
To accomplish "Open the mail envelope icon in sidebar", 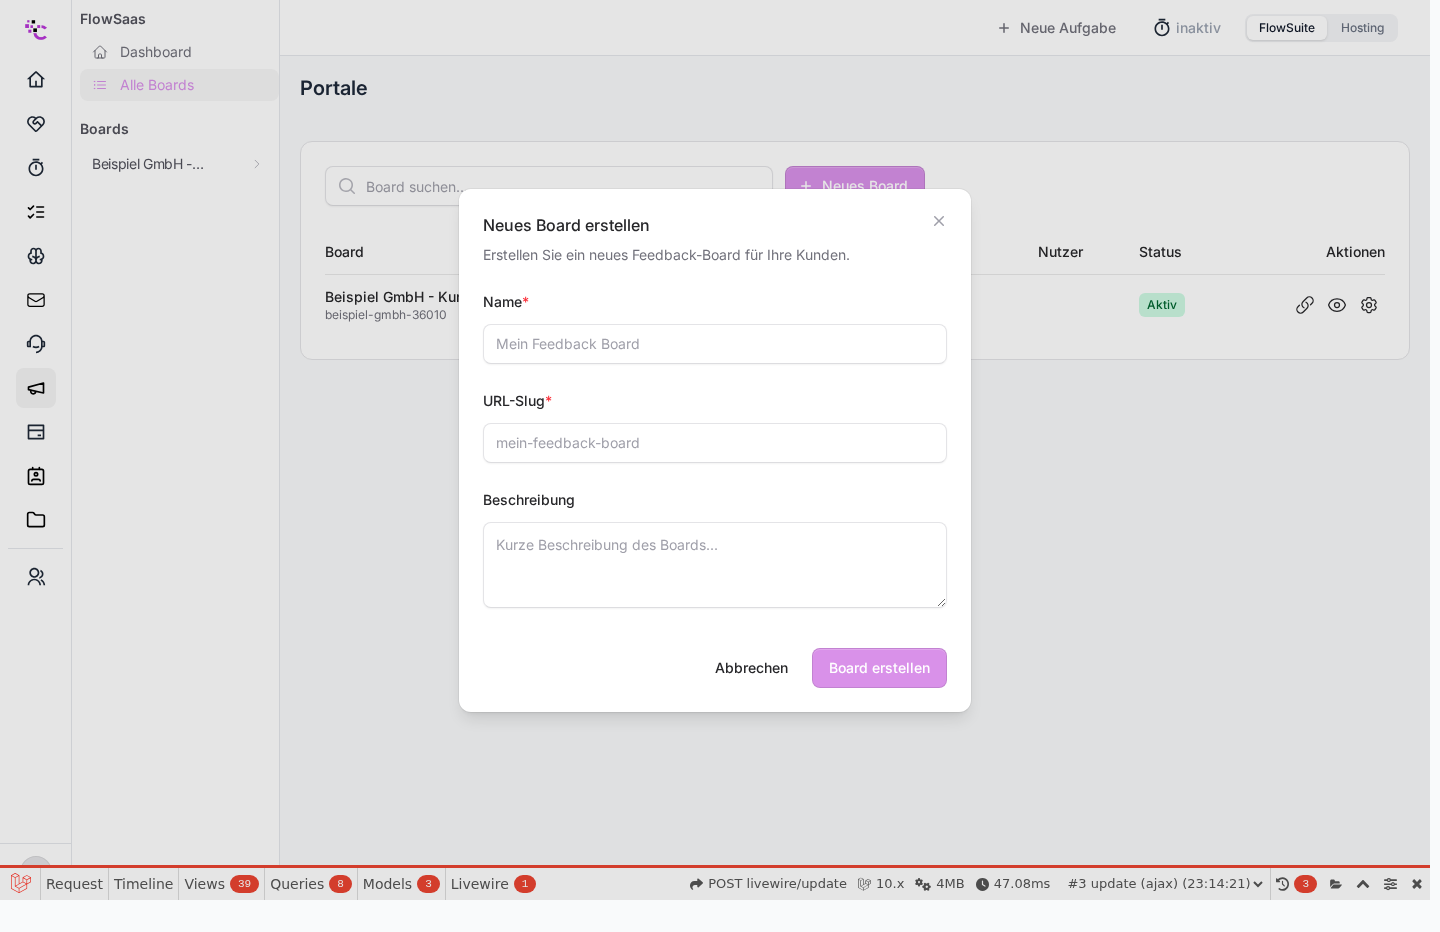I will click(36, 299).
